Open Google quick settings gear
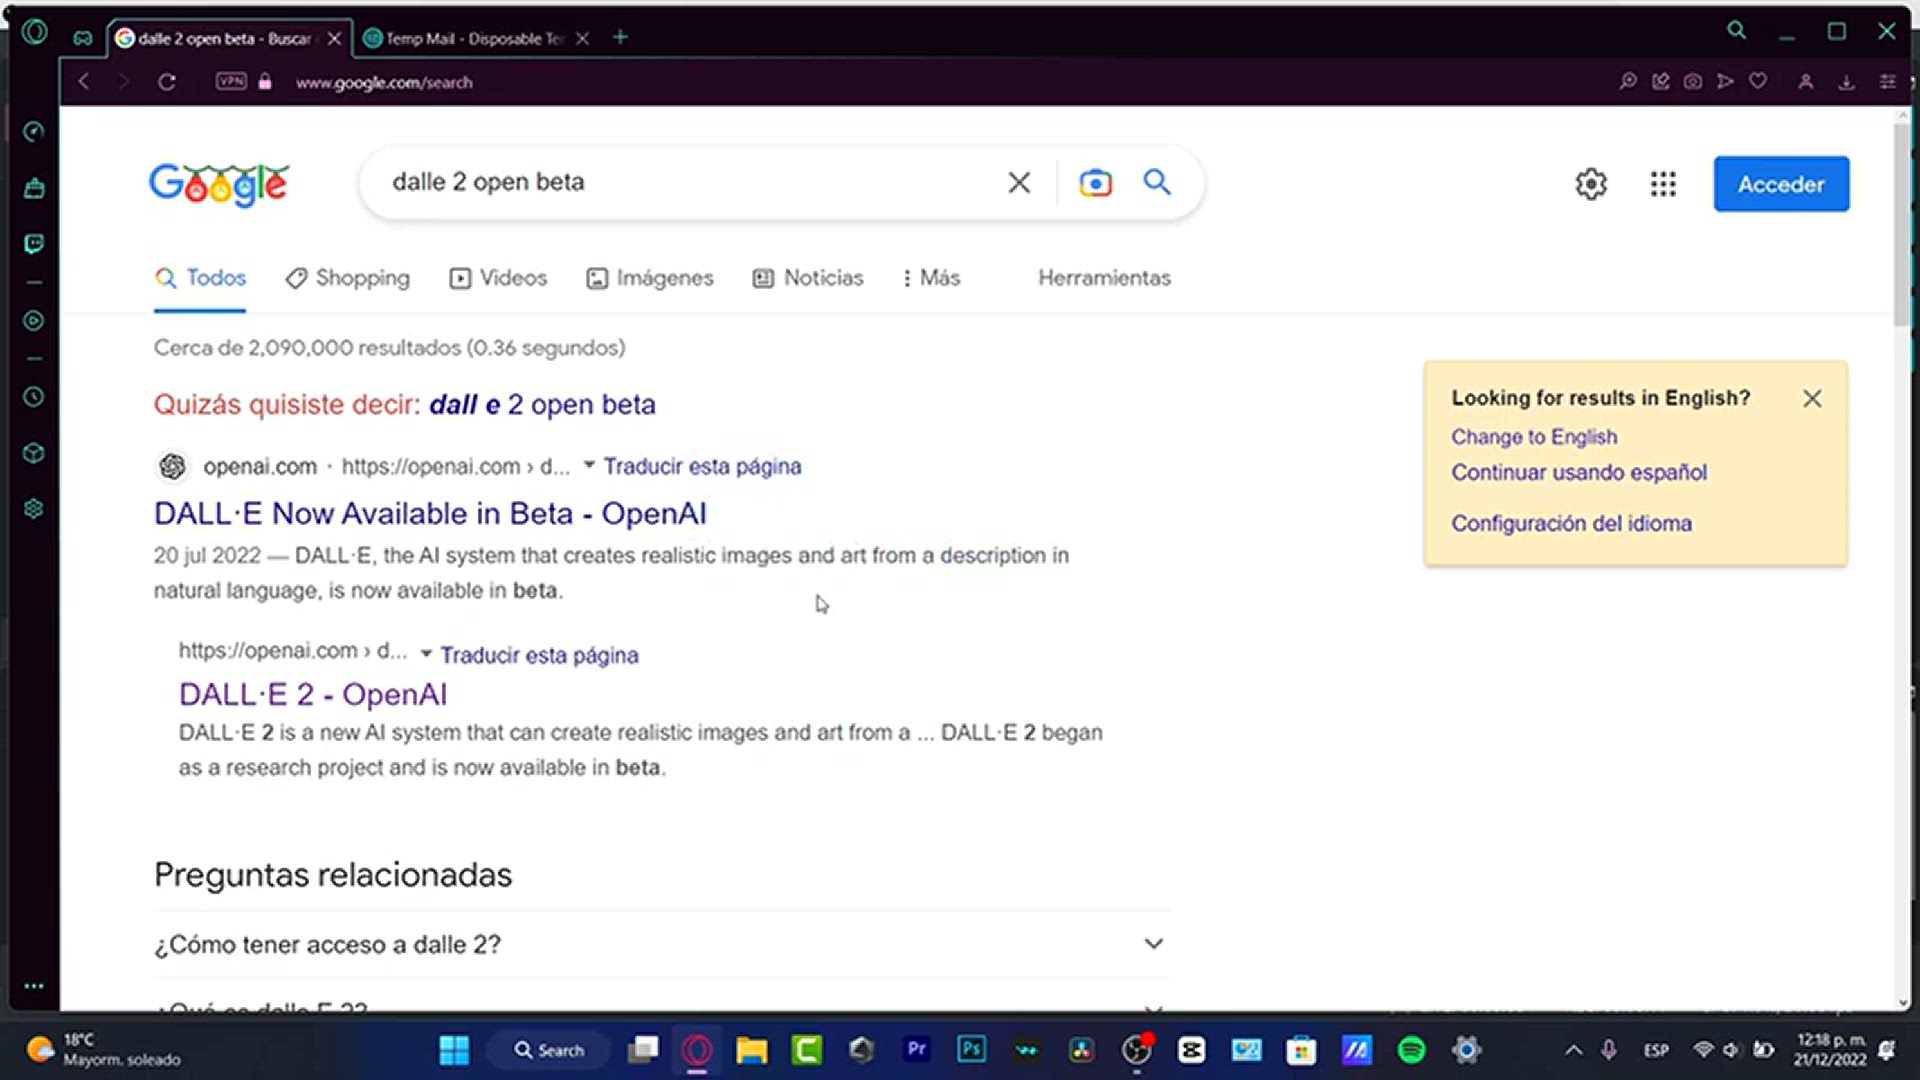This screenshot has width=1920, height=1080. (1591, 184)
